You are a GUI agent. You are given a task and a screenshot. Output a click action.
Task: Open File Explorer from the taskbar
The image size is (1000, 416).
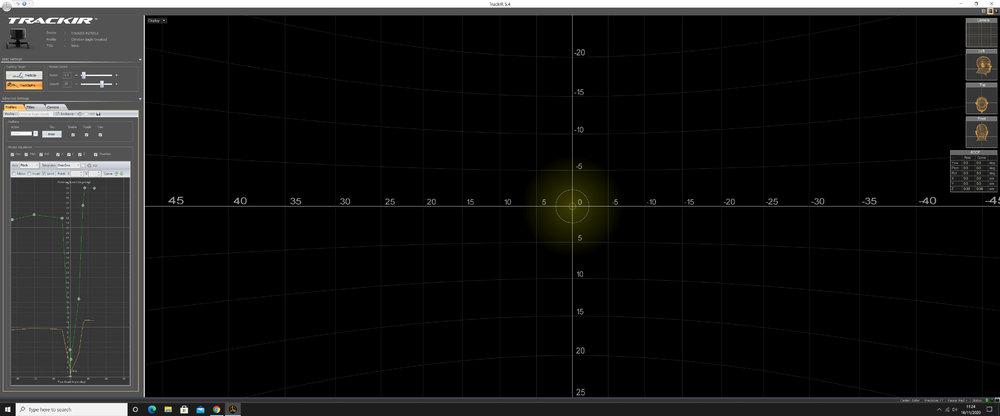(x=168, y=409)
